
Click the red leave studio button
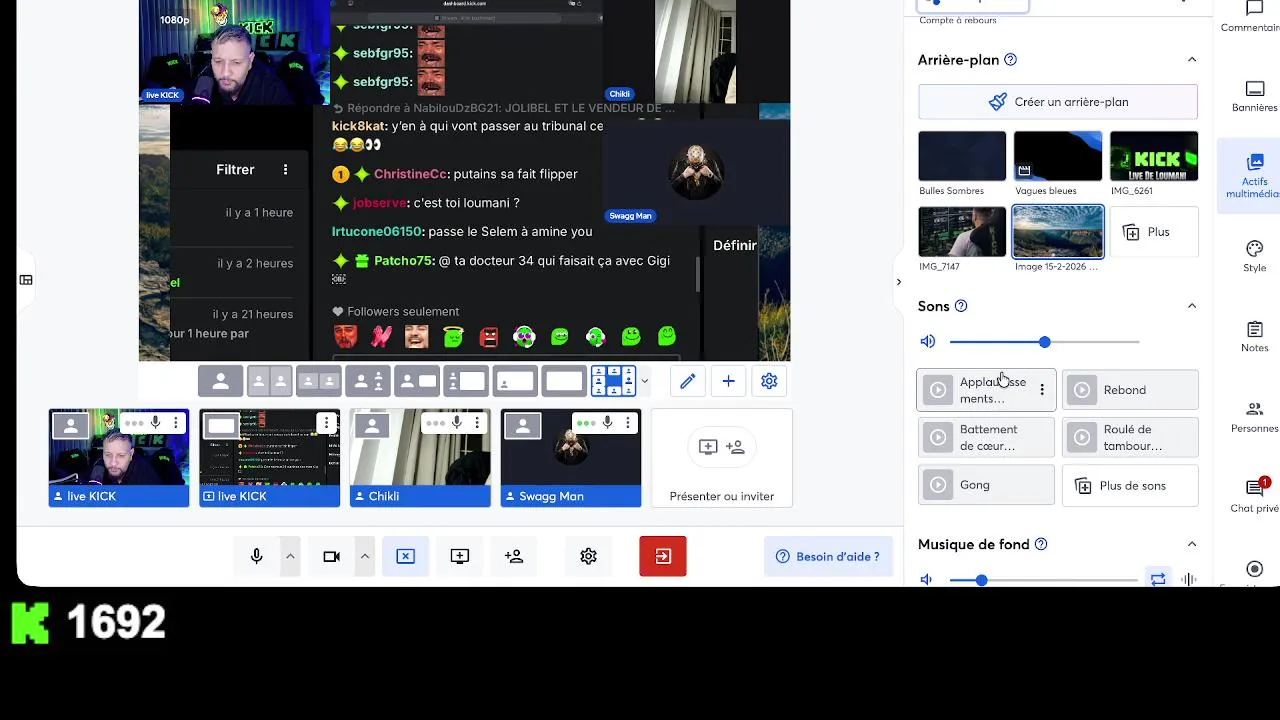tap(663, 556)
